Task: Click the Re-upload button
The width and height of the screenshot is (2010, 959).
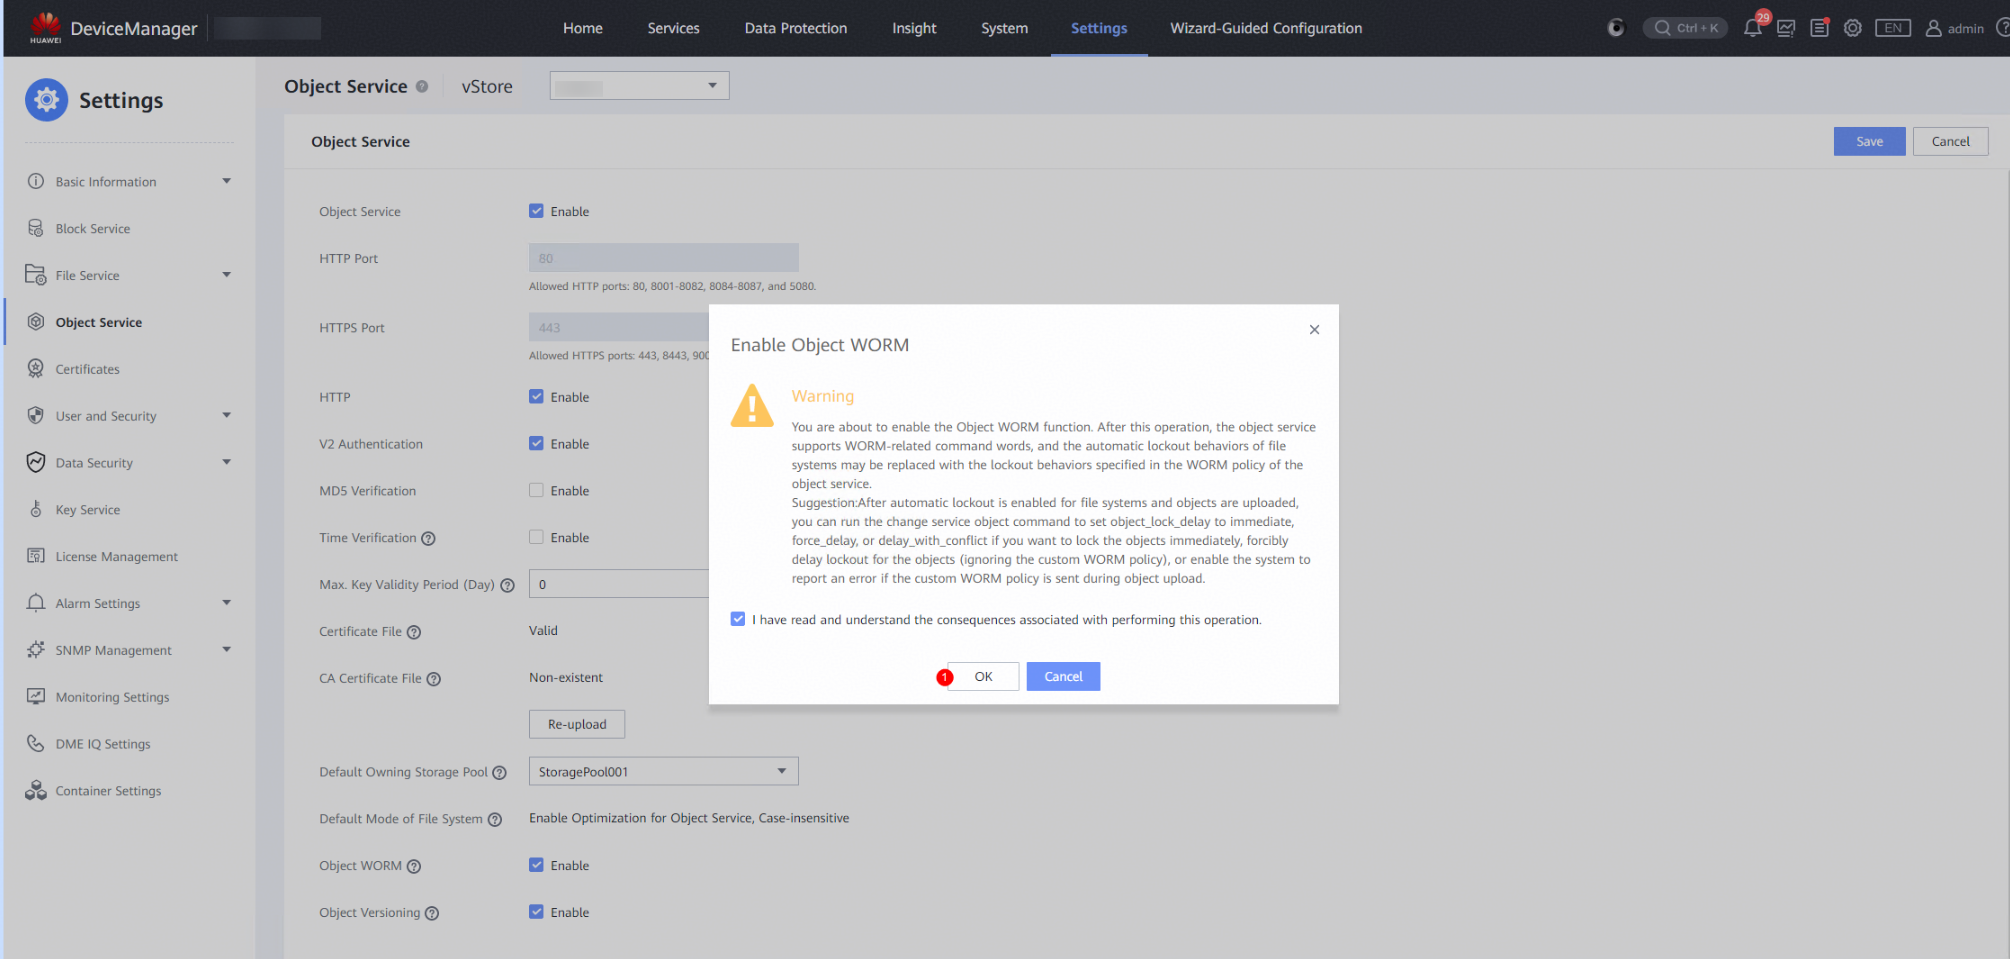Action: (577, 724)
